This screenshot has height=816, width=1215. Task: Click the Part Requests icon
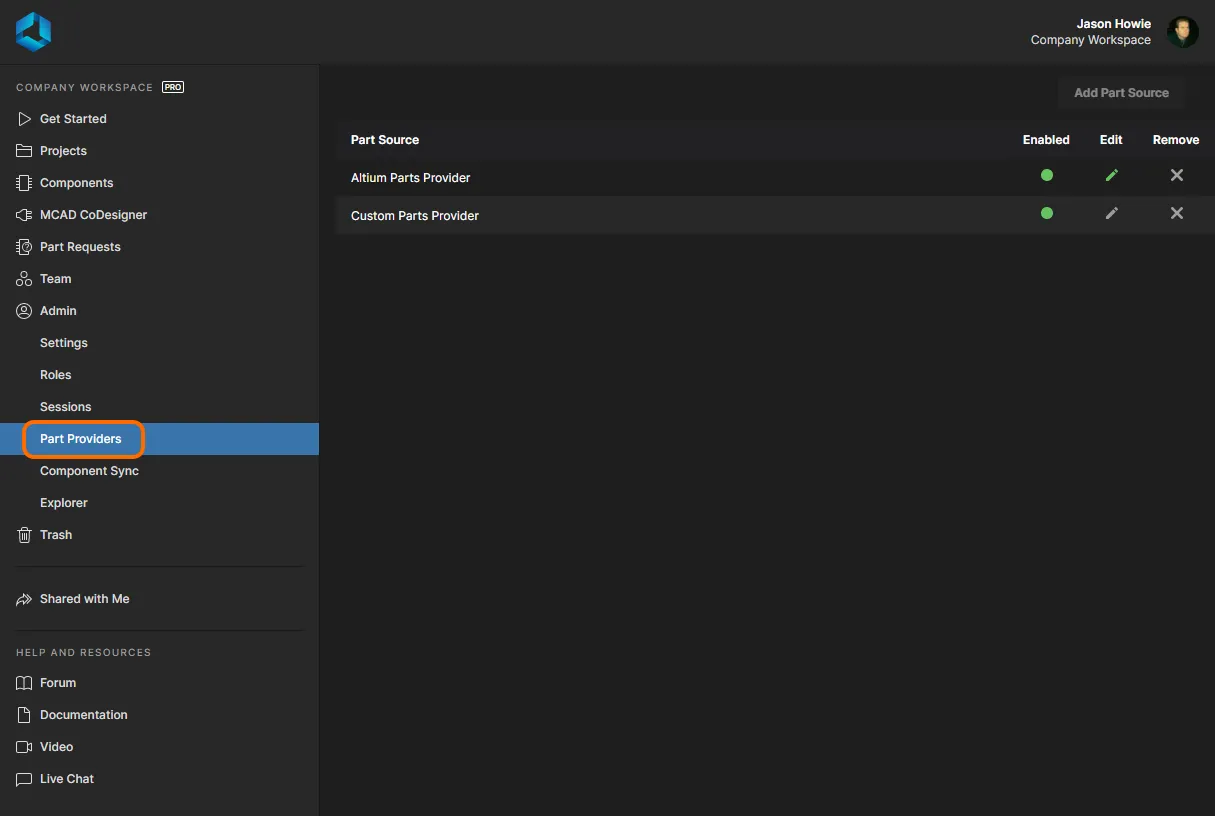pos(24,247)
